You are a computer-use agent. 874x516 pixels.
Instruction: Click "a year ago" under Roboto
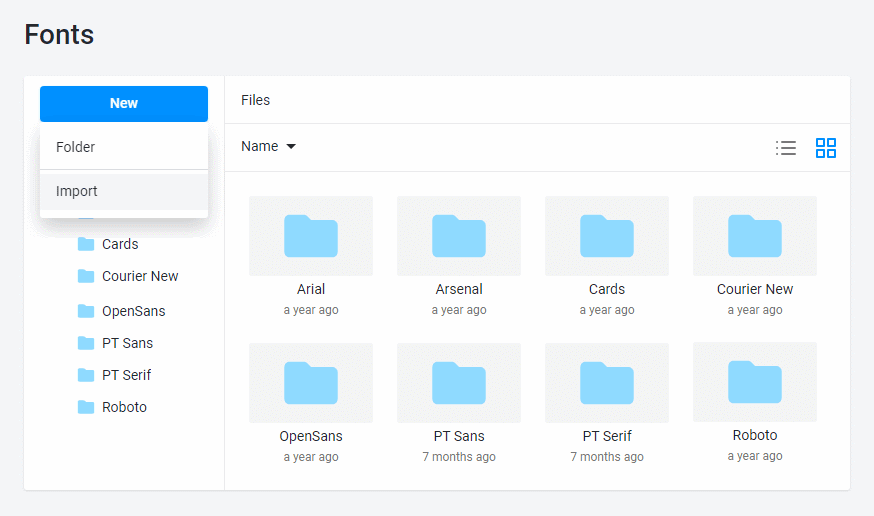coord(755,456)
